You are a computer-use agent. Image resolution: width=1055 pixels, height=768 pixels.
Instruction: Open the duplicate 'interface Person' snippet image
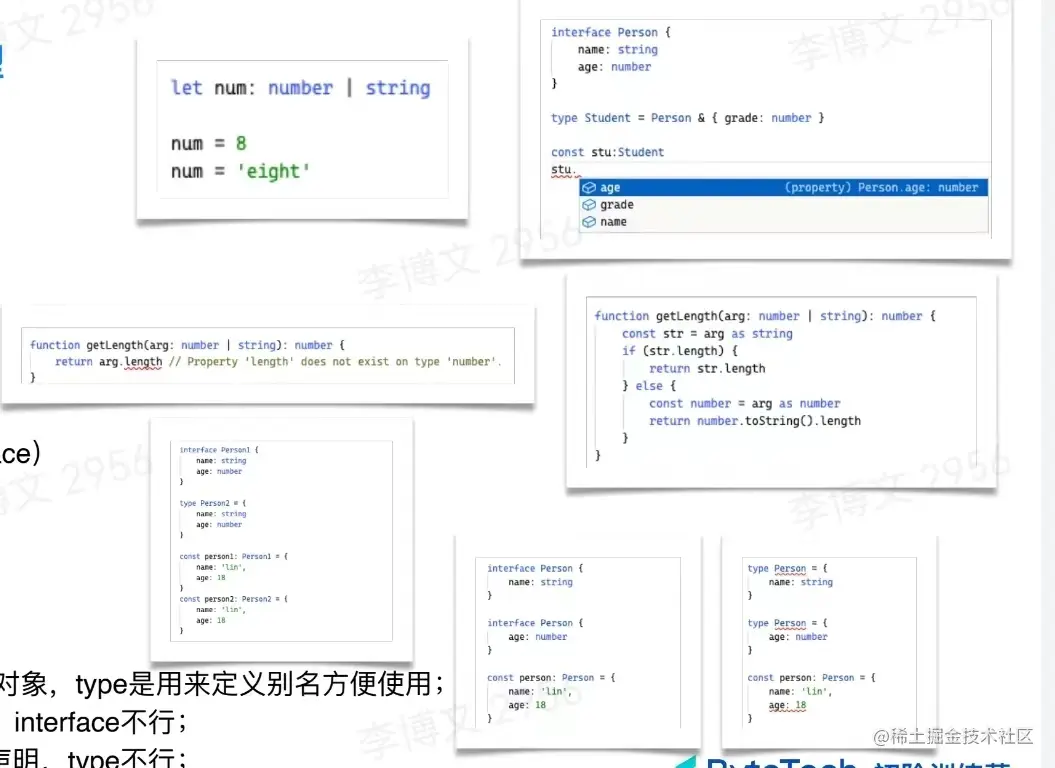coord(578,642)
